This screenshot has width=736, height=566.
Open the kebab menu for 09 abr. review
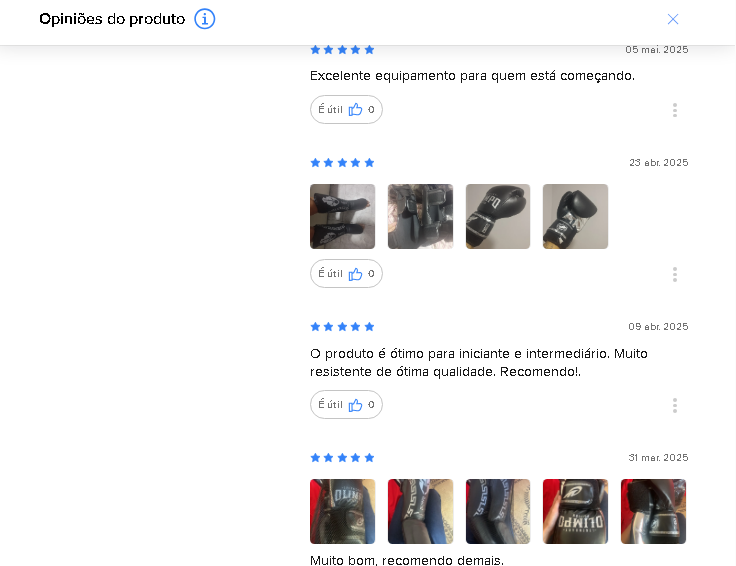pyautogui.click(x=675, y=405)
